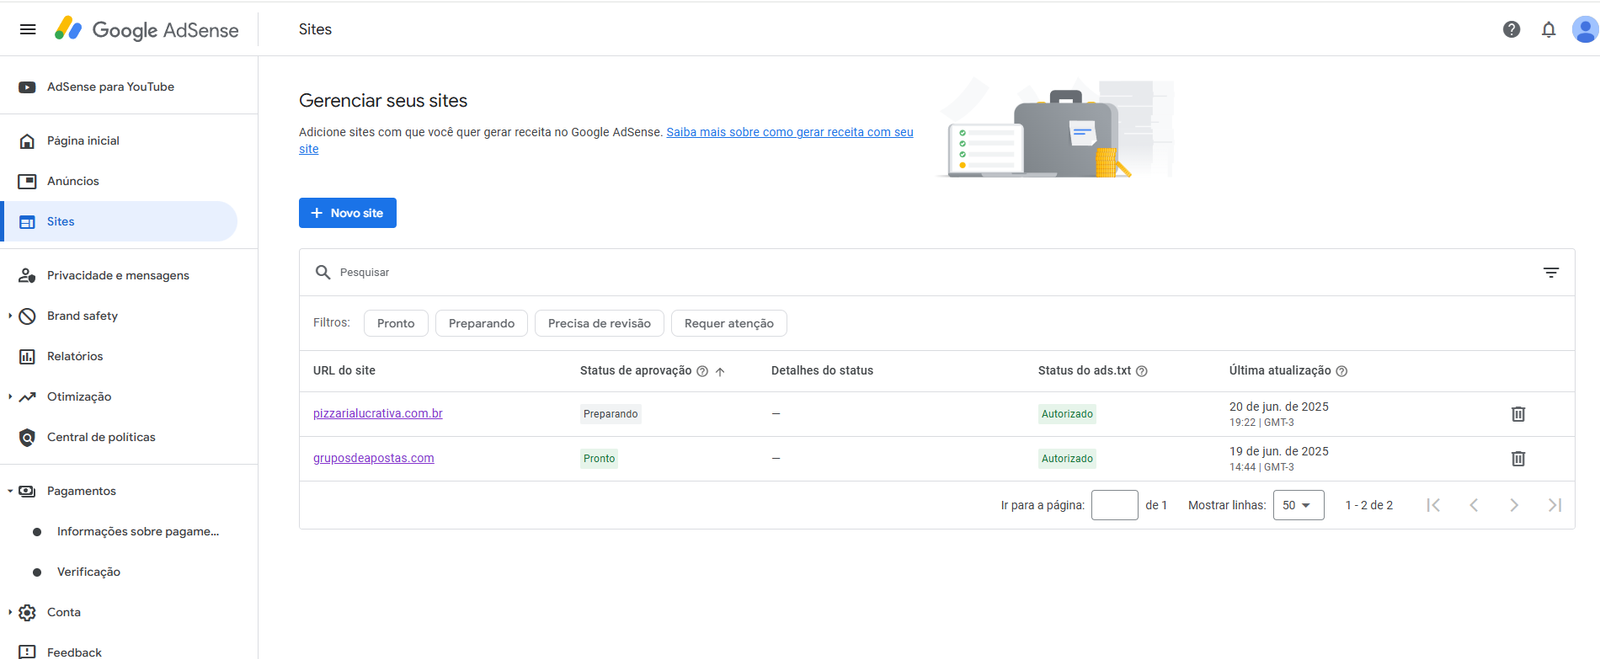Click the Pronto status badge in the table
This screenshot has width=1600, height=659.
coord(599,459)
